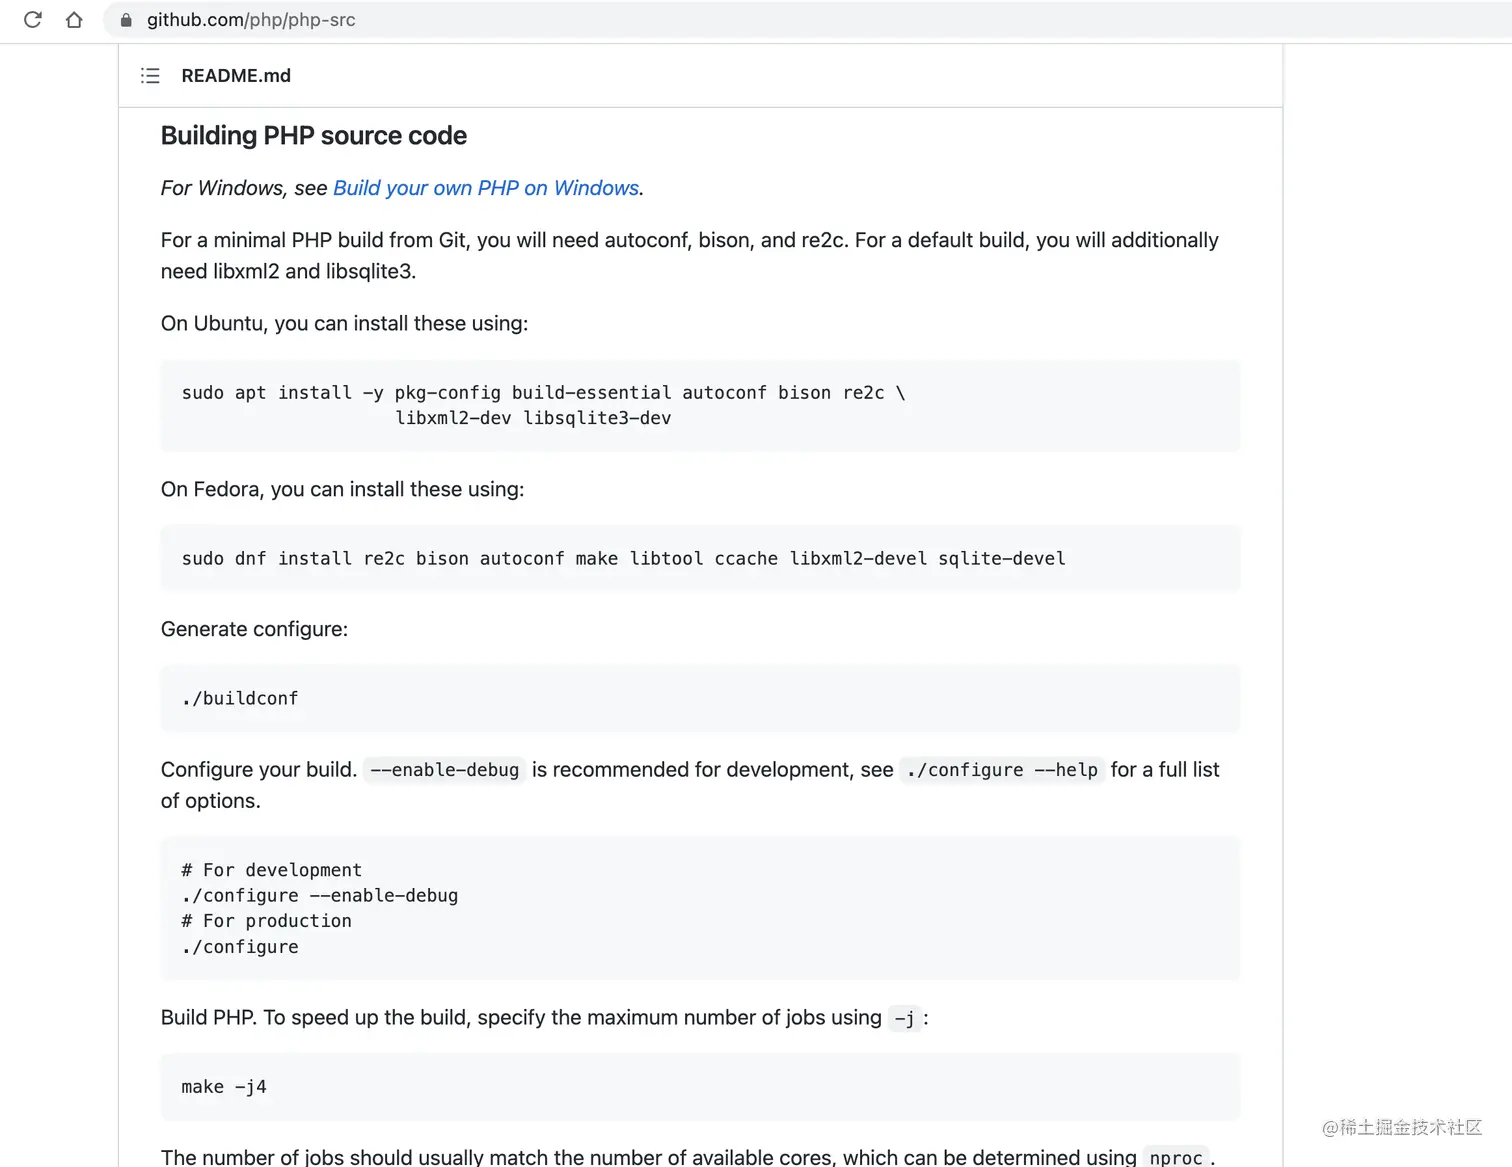Image resolution: width=1512 pixels, height=1167 pixels.
Task: Open the "Build your own PHP on Windows" link
Action: click(x=486, y=188)
